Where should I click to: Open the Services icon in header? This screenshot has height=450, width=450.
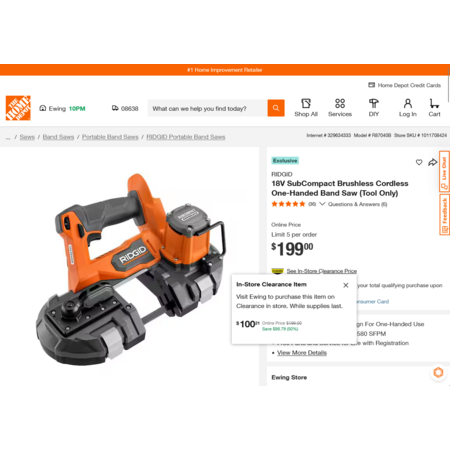click(340, 103)
